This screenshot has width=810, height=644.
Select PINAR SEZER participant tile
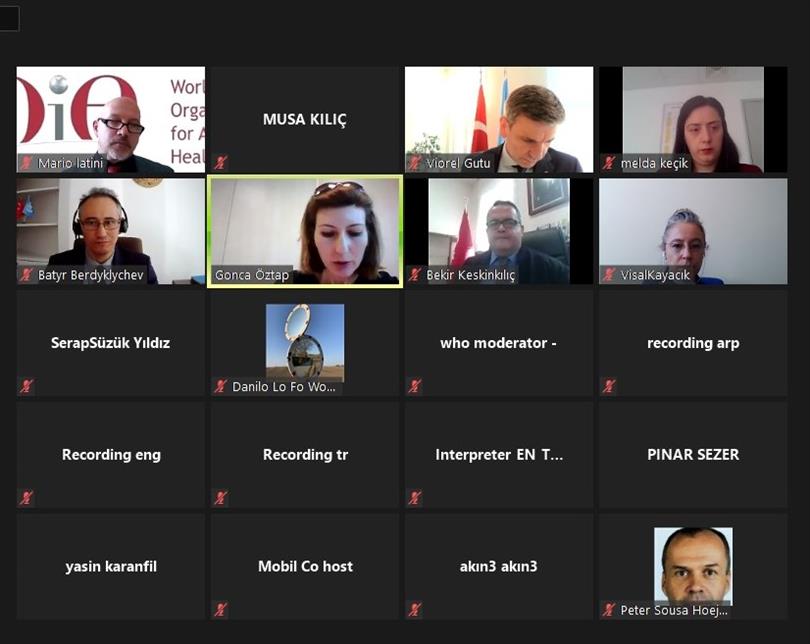pyautogui.click(x=693, y=455)
